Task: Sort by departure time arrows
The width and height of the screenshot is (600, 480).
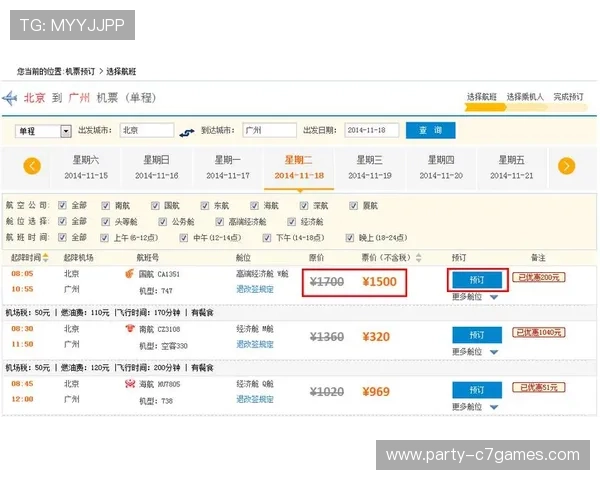Action: [x=46, y=258]
